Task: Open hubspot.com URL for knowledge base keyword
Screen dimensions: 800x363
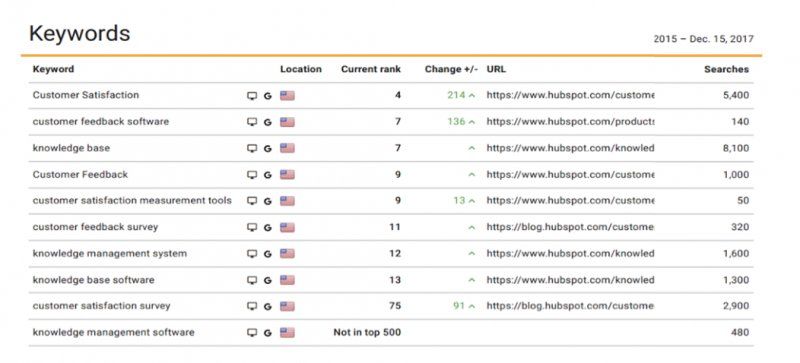Action: click(x=570, y=148)
